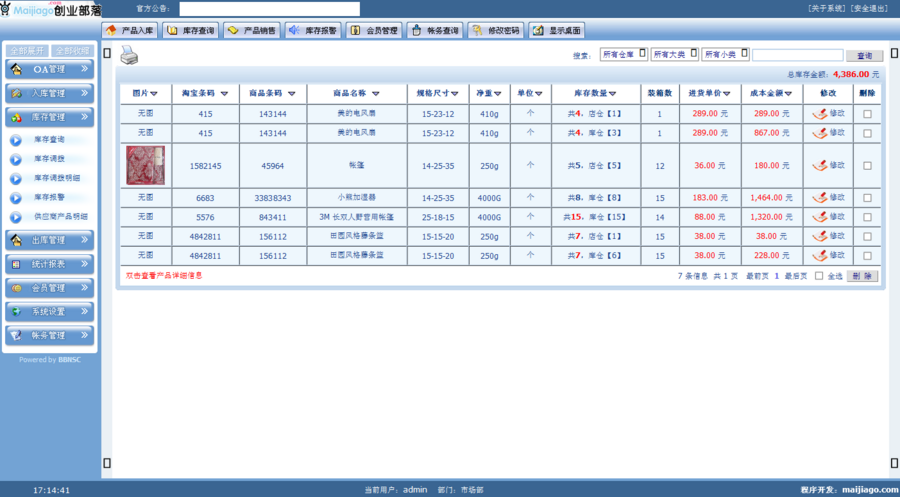The image size is (900, 497).
Task: Click the 库存报警 speaker icon in toolbar
Action: [294, 30]
